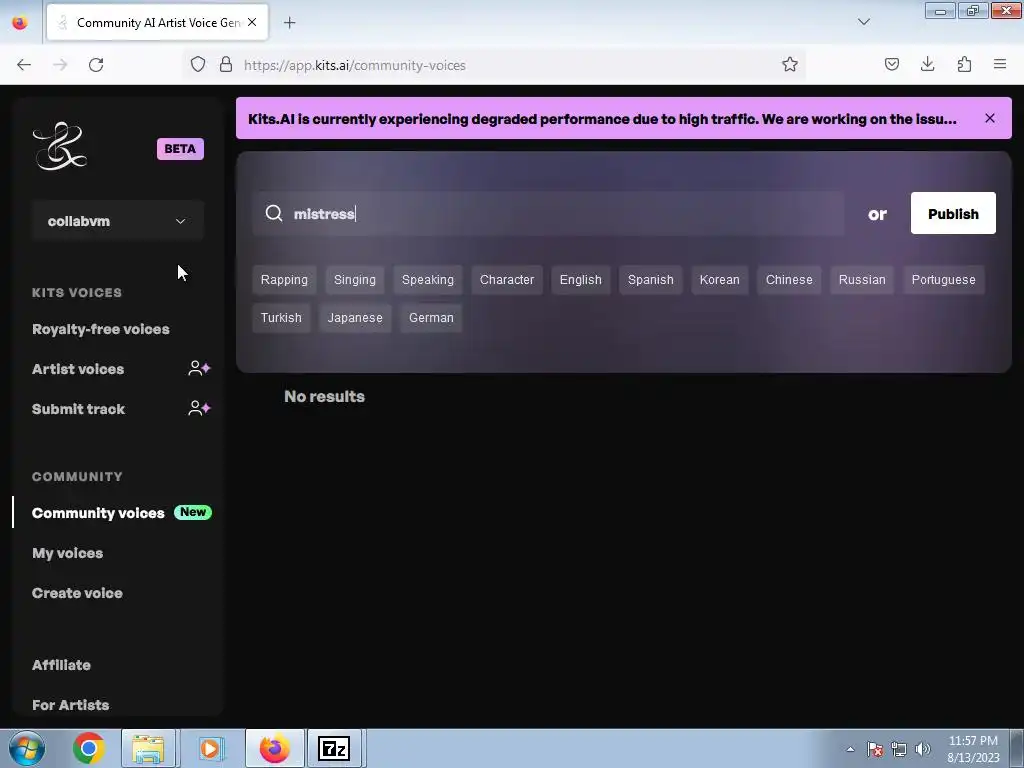Click the "No results" text
The width and height of the screenshot is (1024, 768).
[325, 396]
